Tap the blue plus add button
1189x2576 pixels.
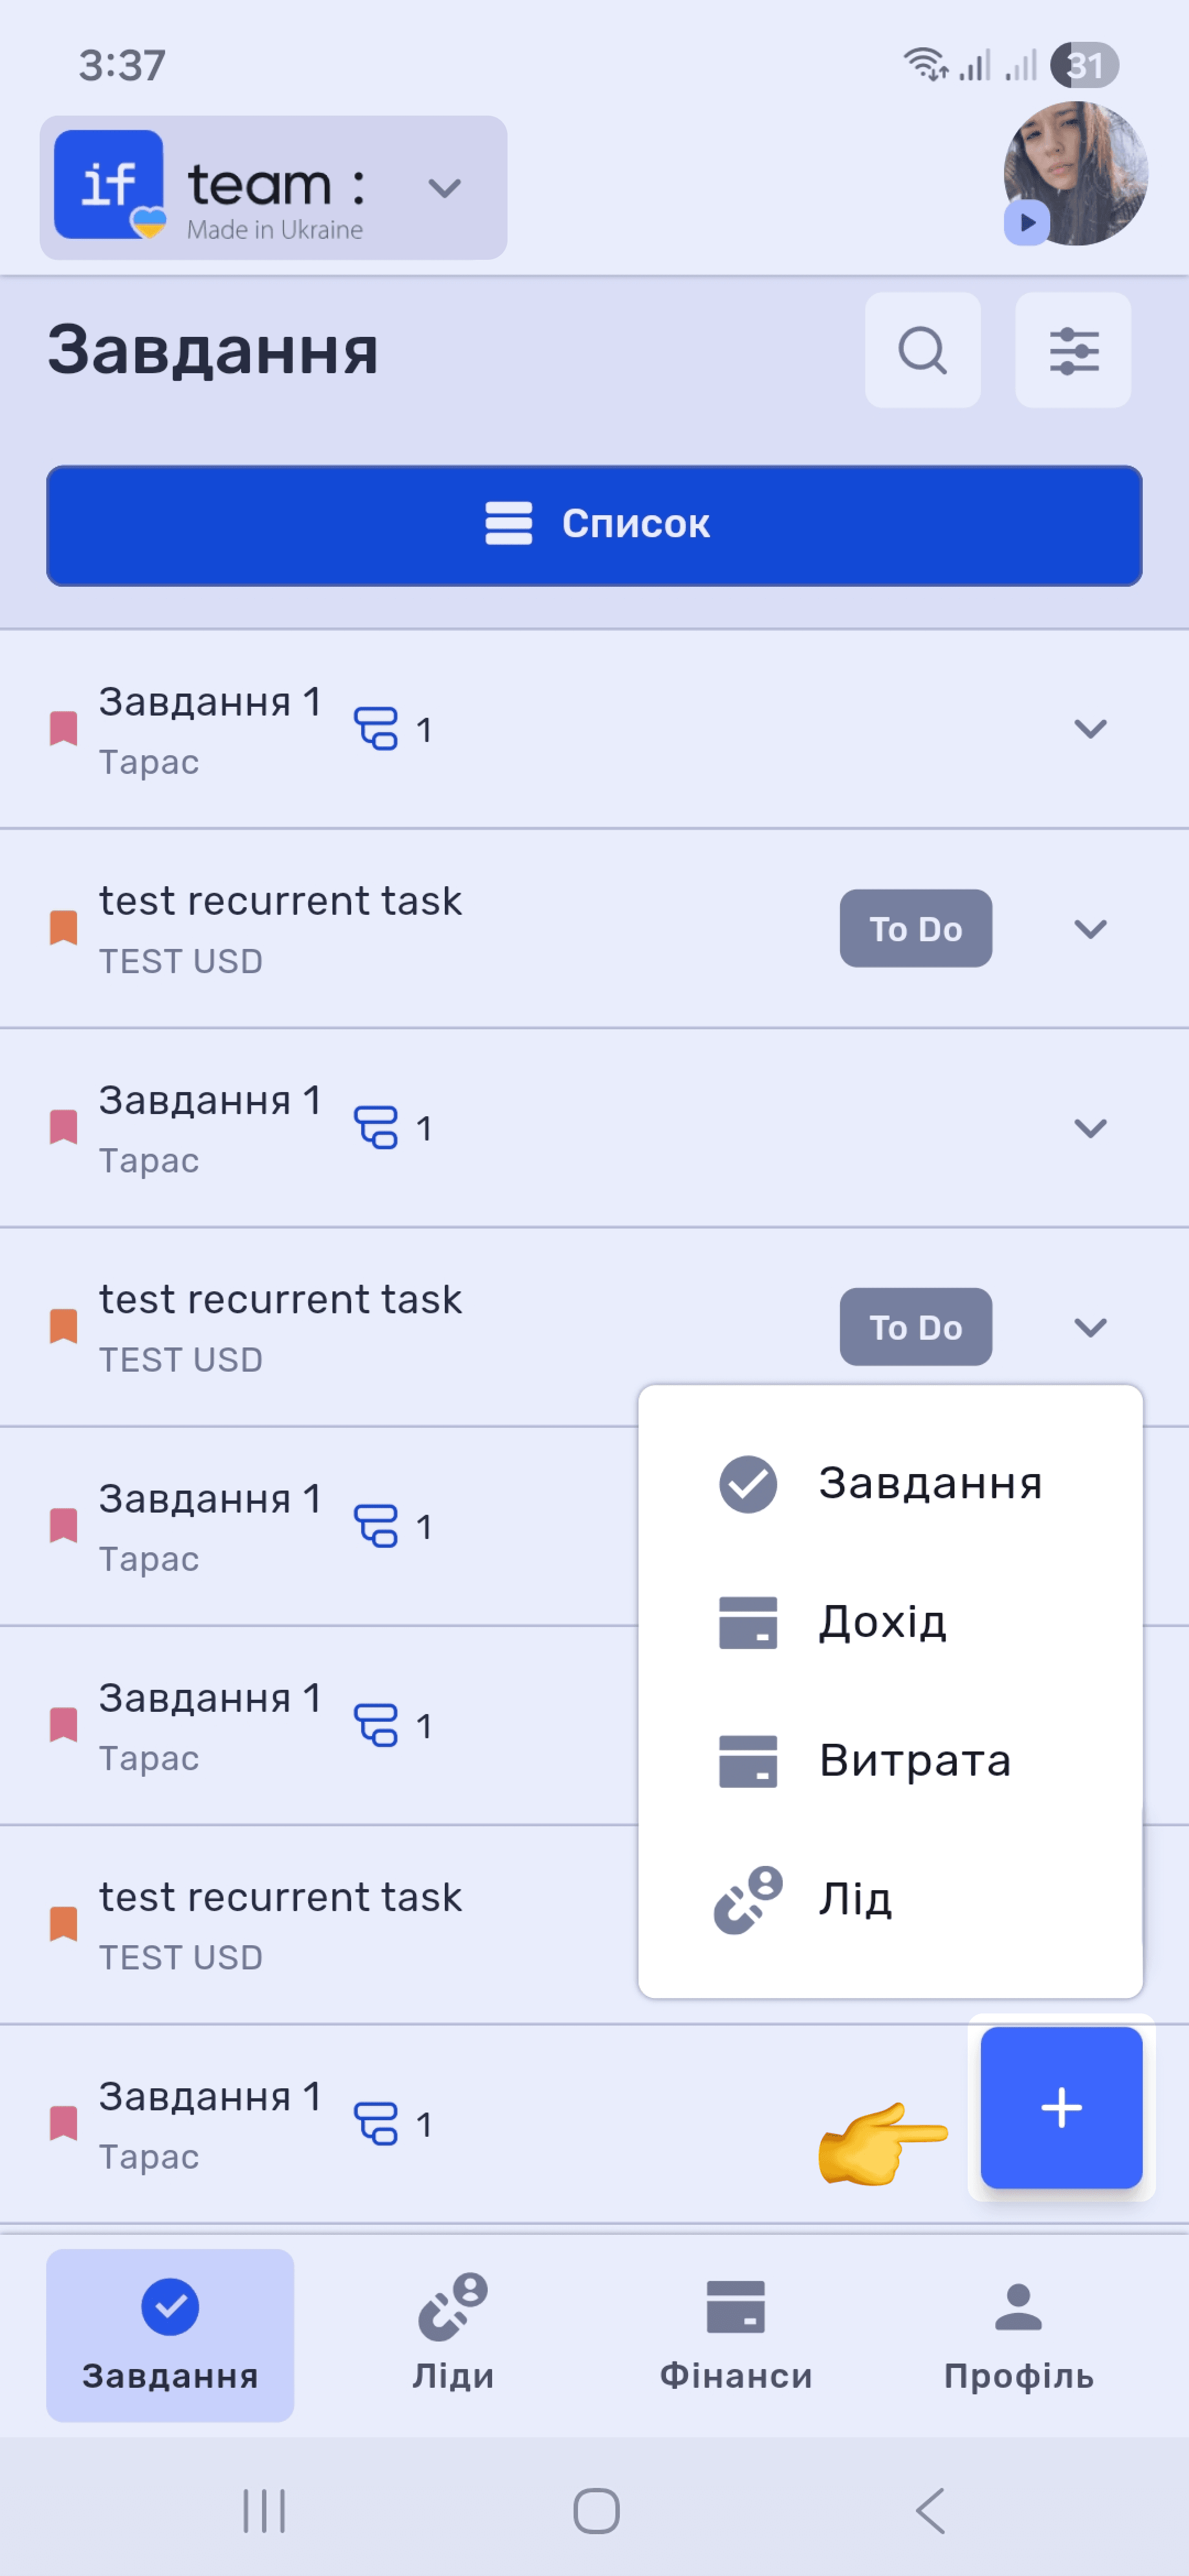(1061, 2107)
